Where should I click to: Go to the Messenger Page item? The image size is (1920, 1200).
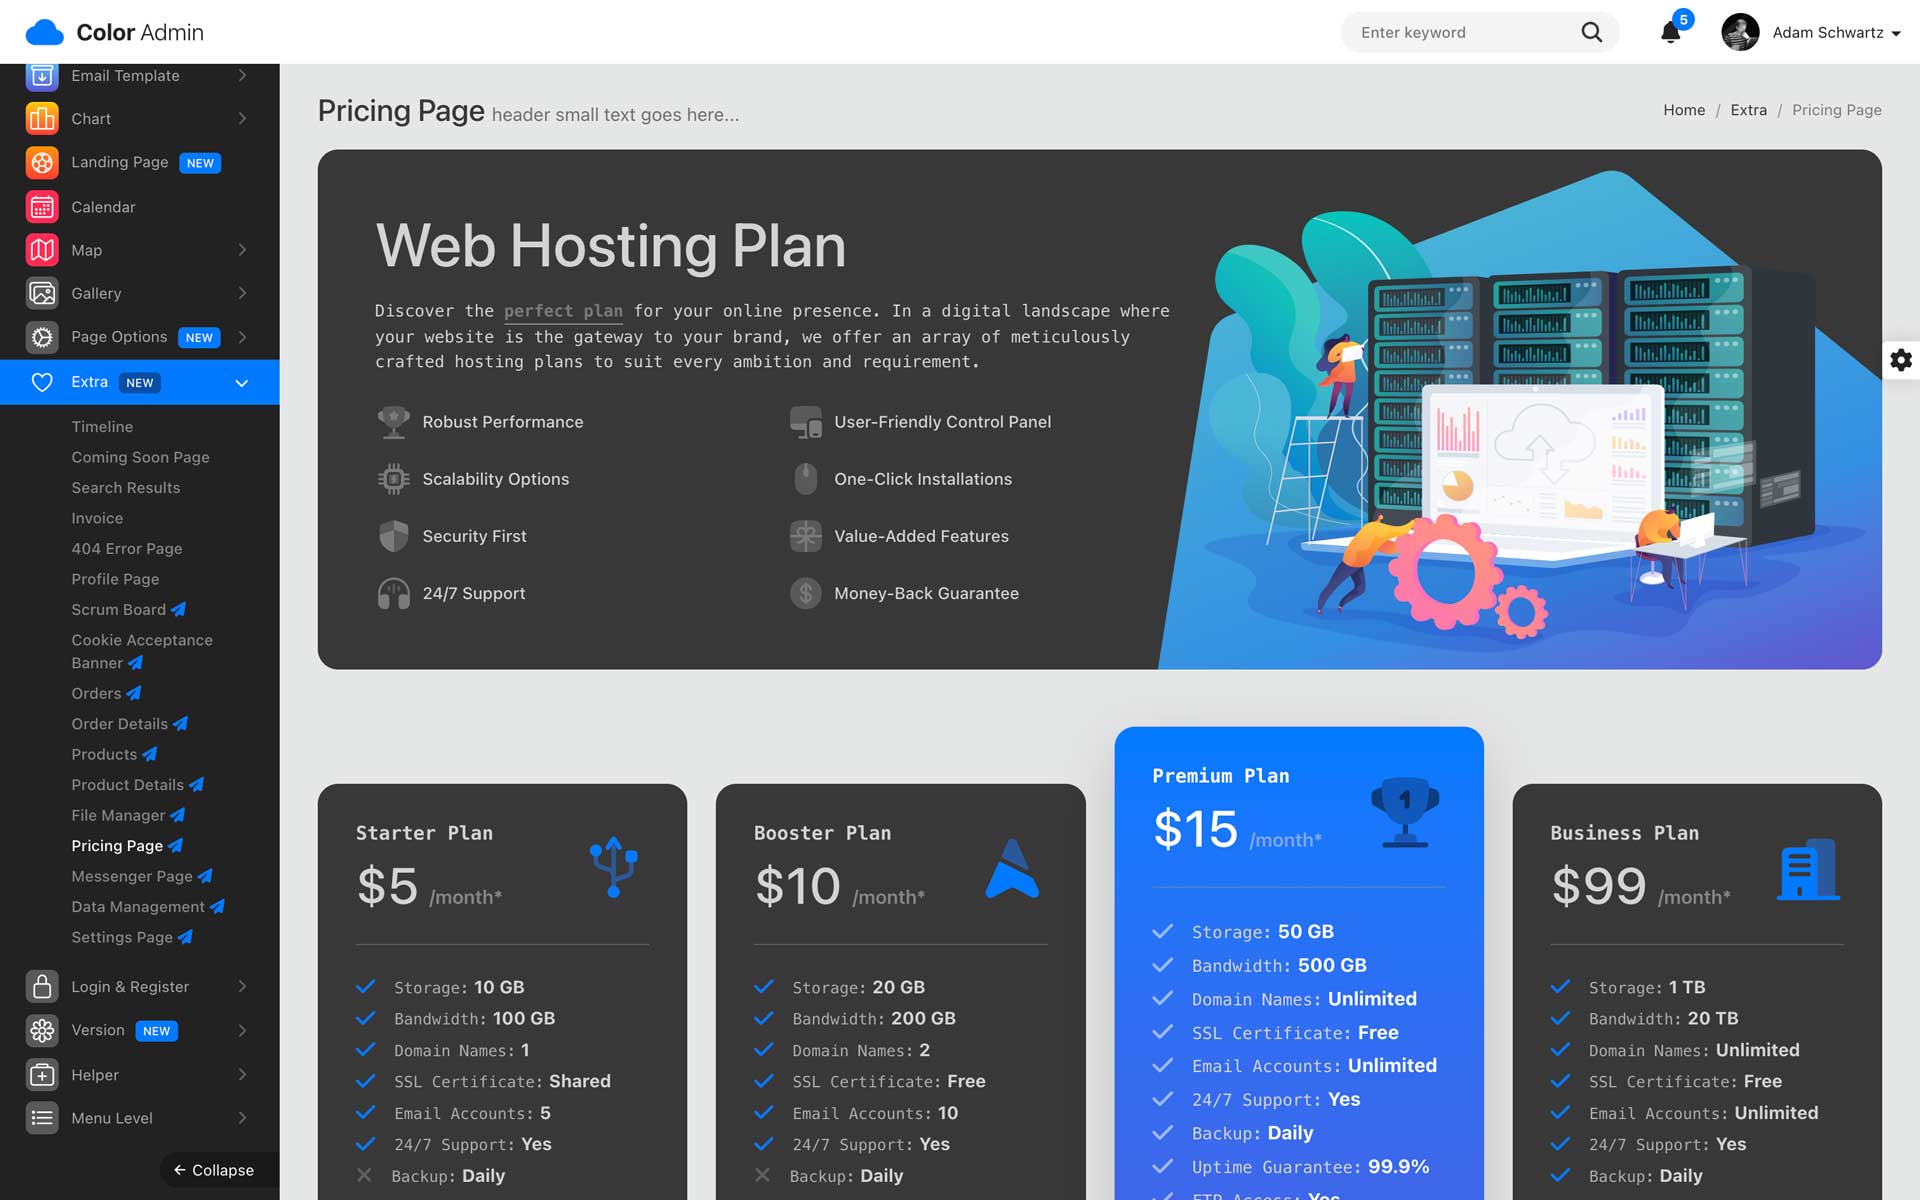pos(132,876)
